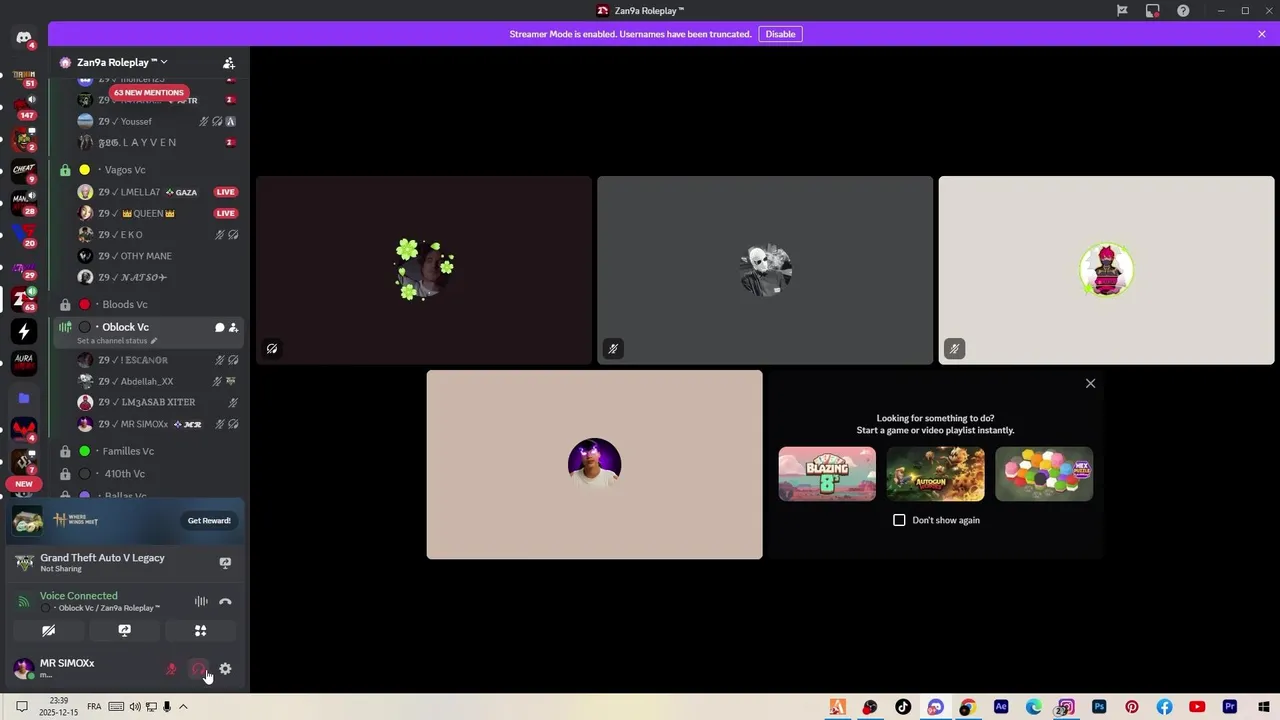Open the noise suppression waveform icon

point(201,601)
